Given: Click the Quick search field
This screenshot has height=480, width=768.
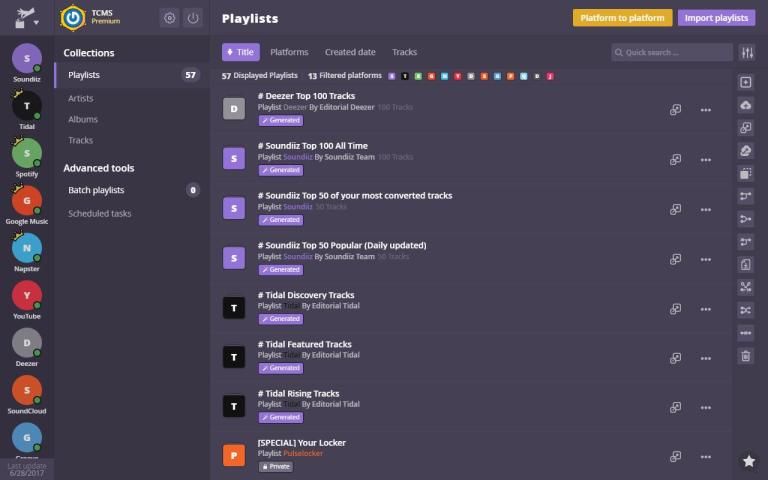Looking at the screenshot, I should [672, 52].
